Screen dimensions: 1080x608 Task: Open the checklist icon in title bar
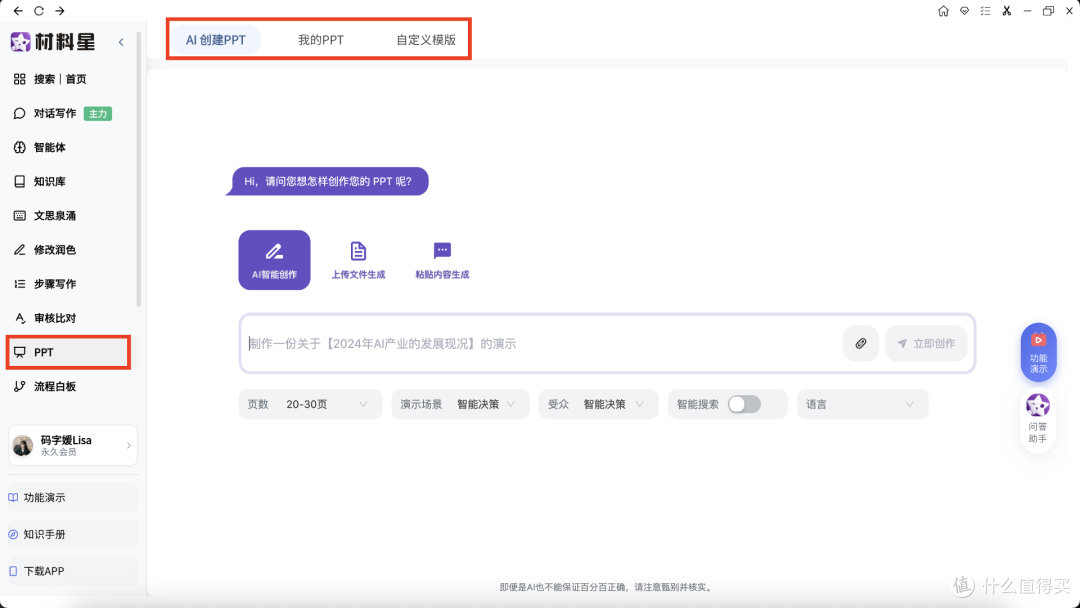pyautogui.click(x=986, y=11)
